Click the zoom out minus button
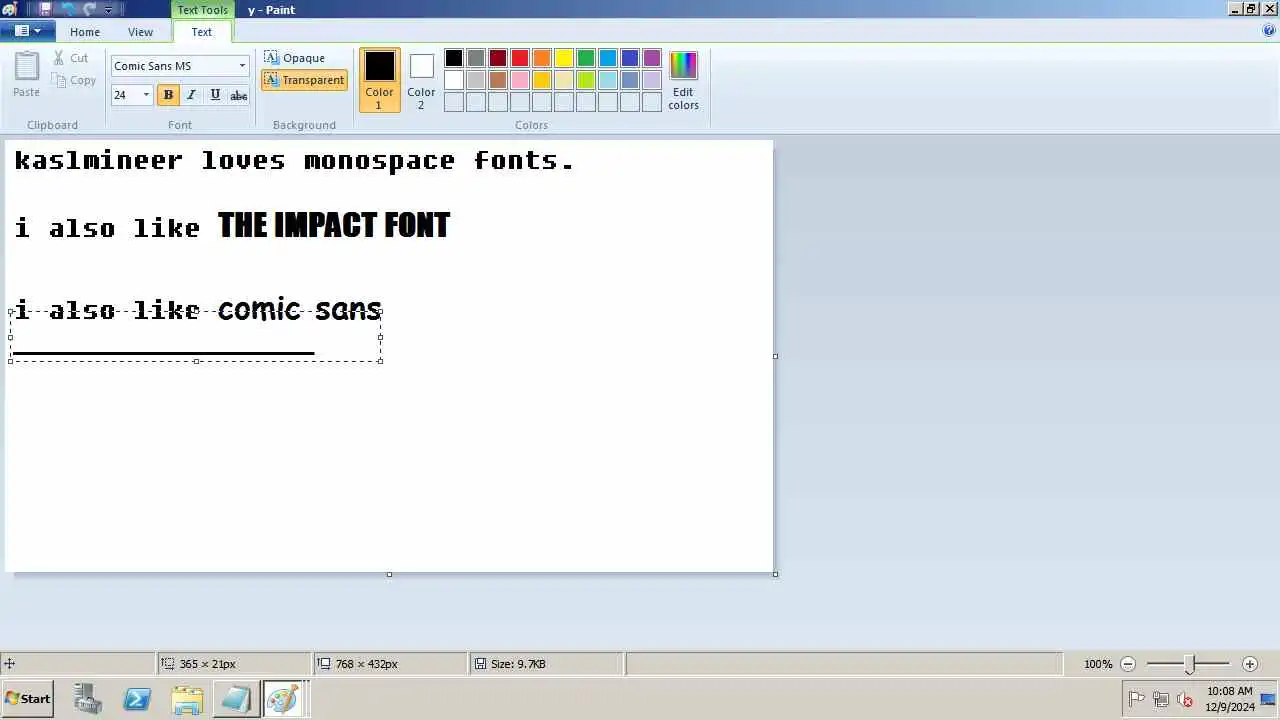1280x720 pixels. (1128, 664)
